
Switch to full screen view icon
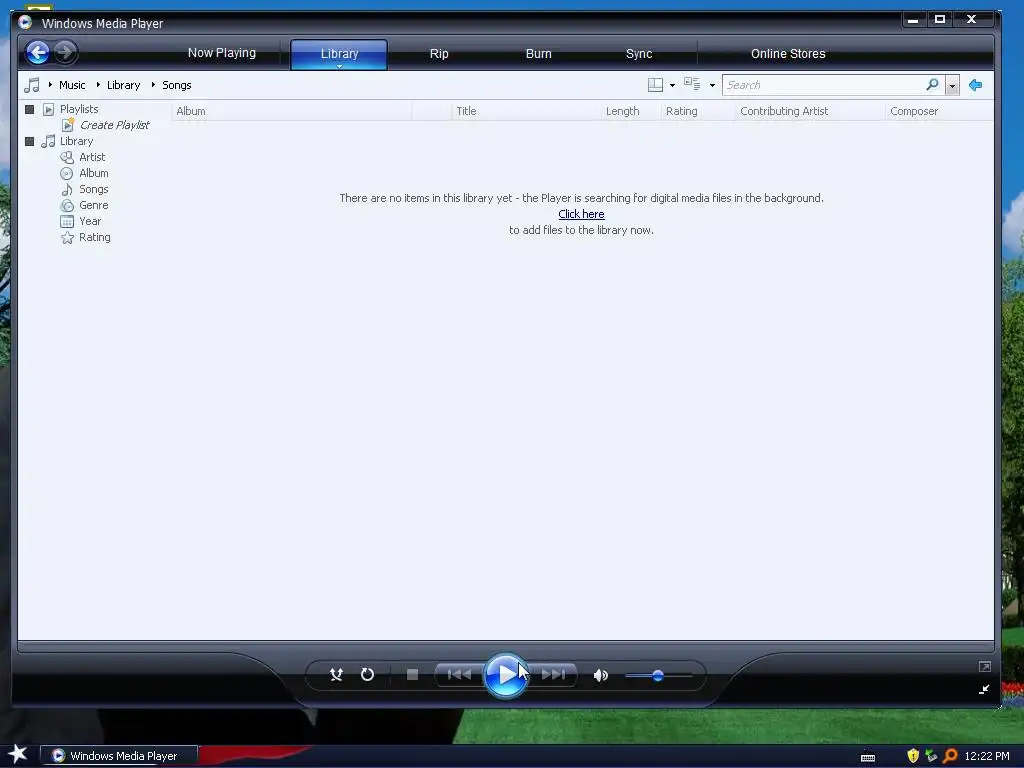985,666
